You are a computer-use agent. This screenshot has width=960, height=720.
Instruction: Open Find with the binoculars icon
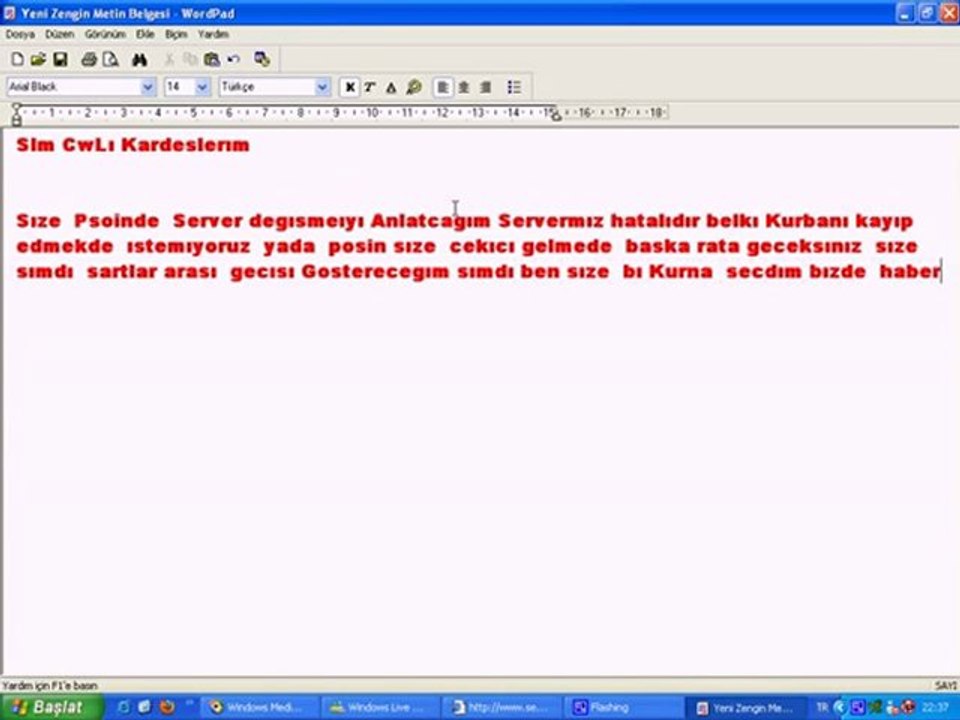click(x=140, y=59)
